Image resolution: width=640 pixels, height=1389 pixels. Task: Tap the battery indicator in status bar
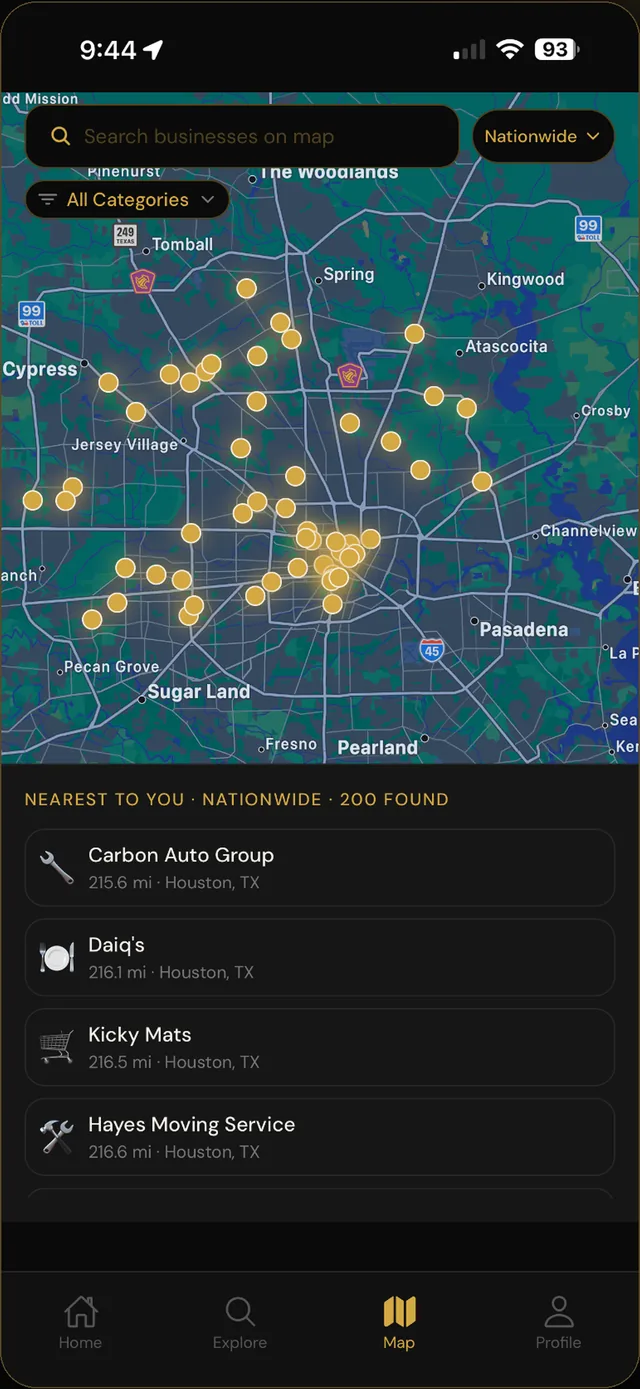point(556,49)
